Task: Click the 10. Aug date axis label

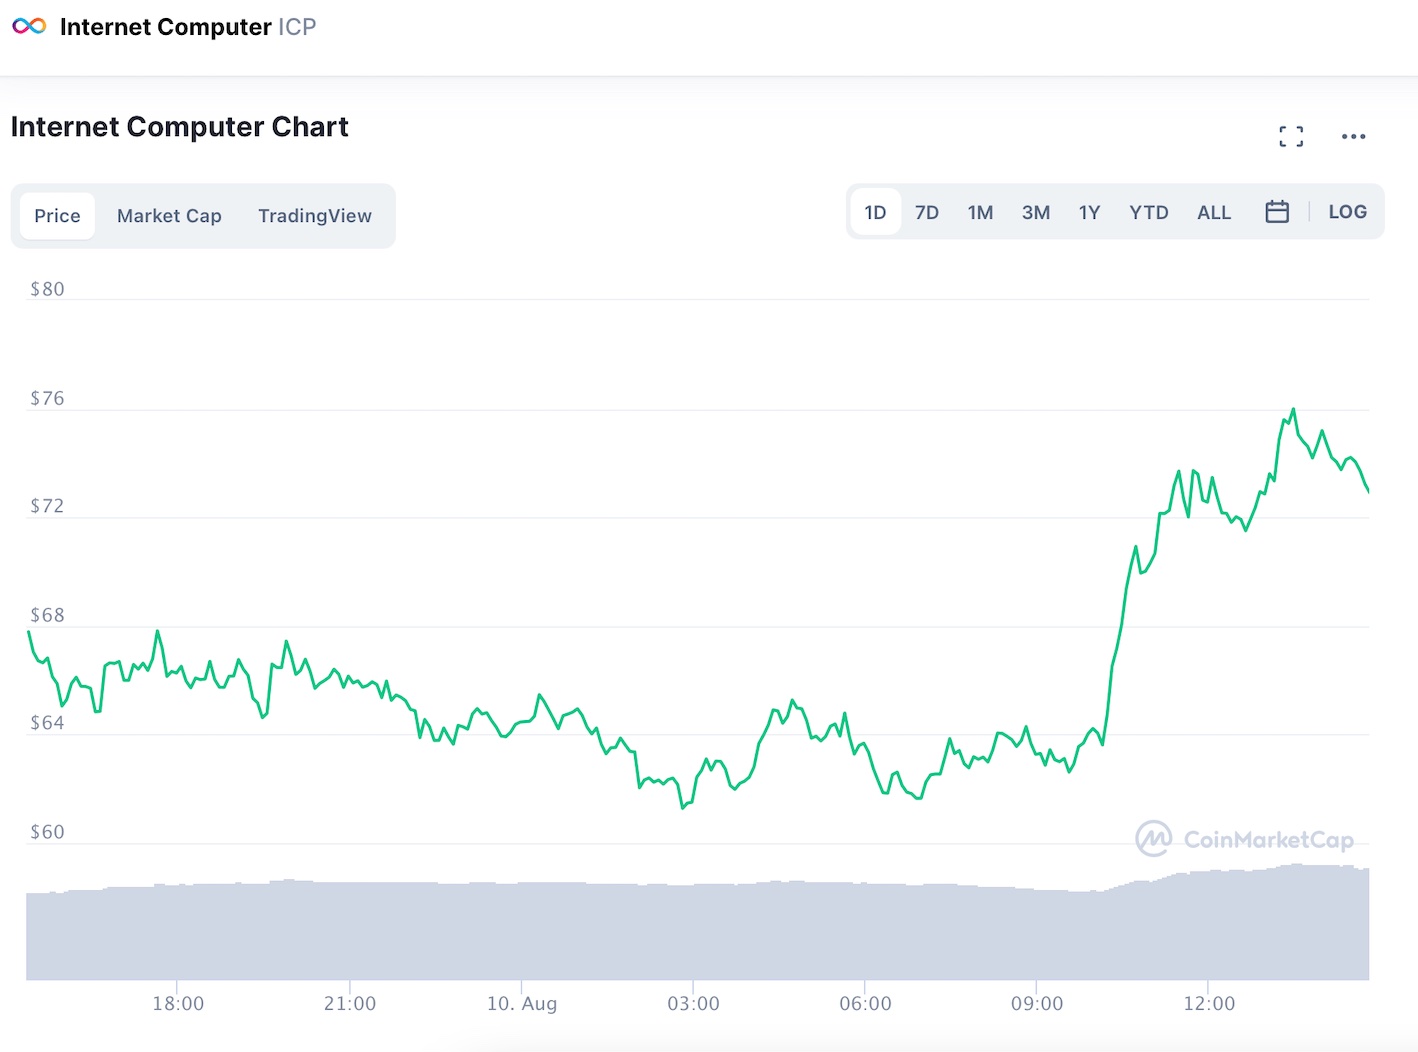Action: point(522,1003)
